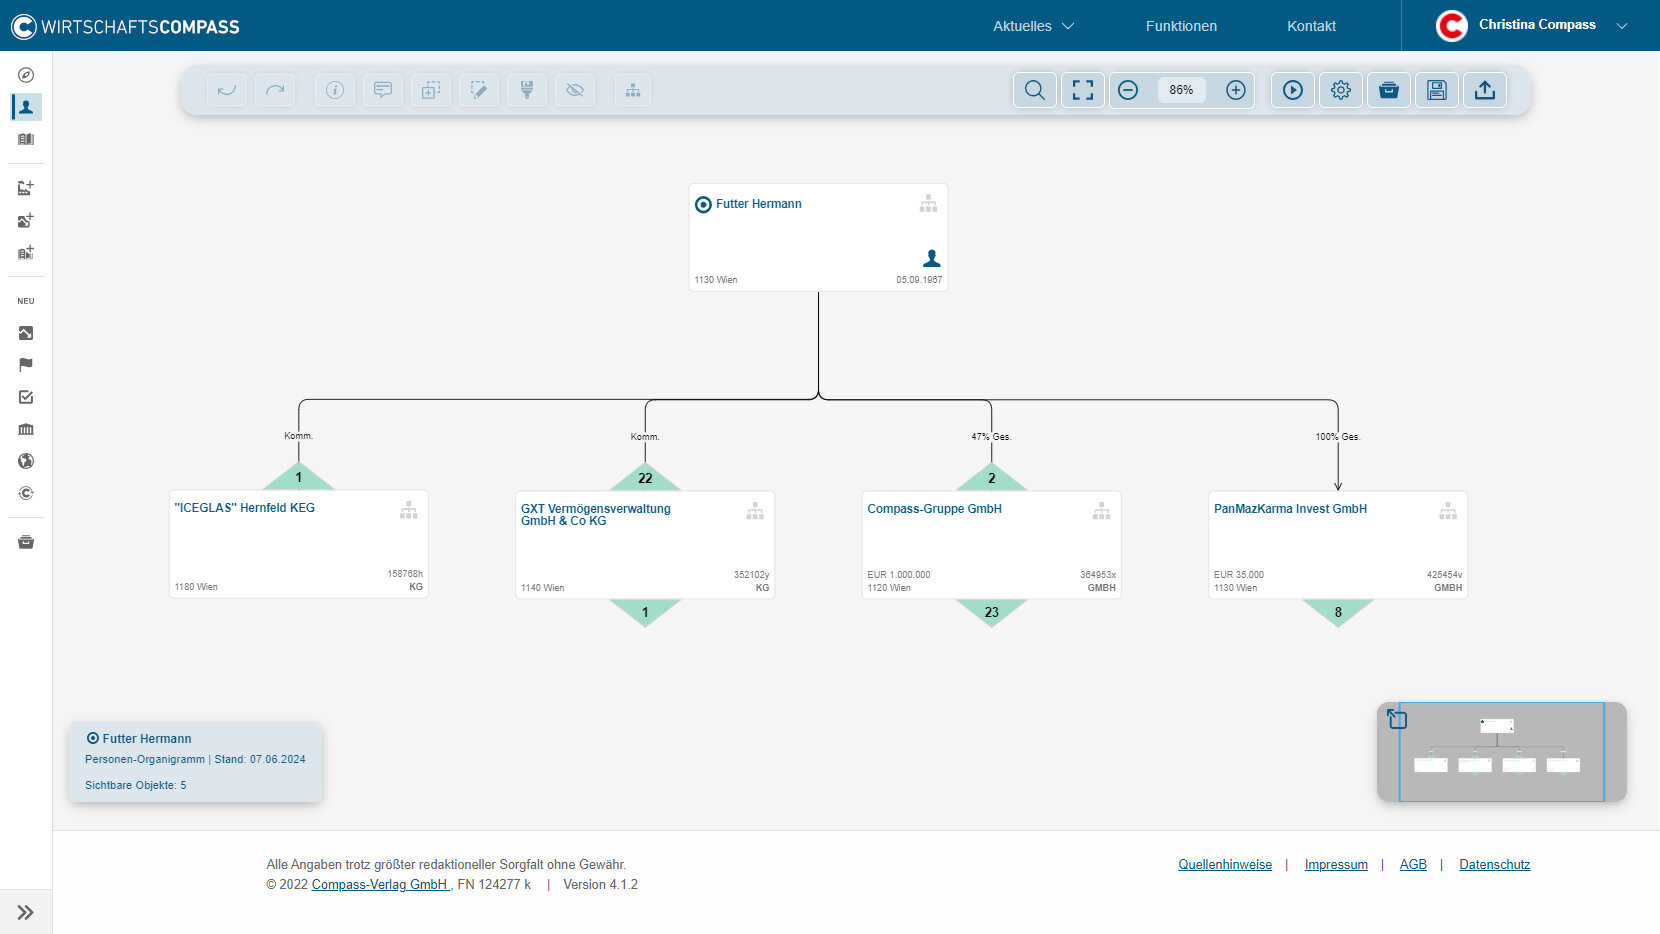The image size is (1660, 934).
Task: Click the edit selection pencil icon
Action: [479, 90]
